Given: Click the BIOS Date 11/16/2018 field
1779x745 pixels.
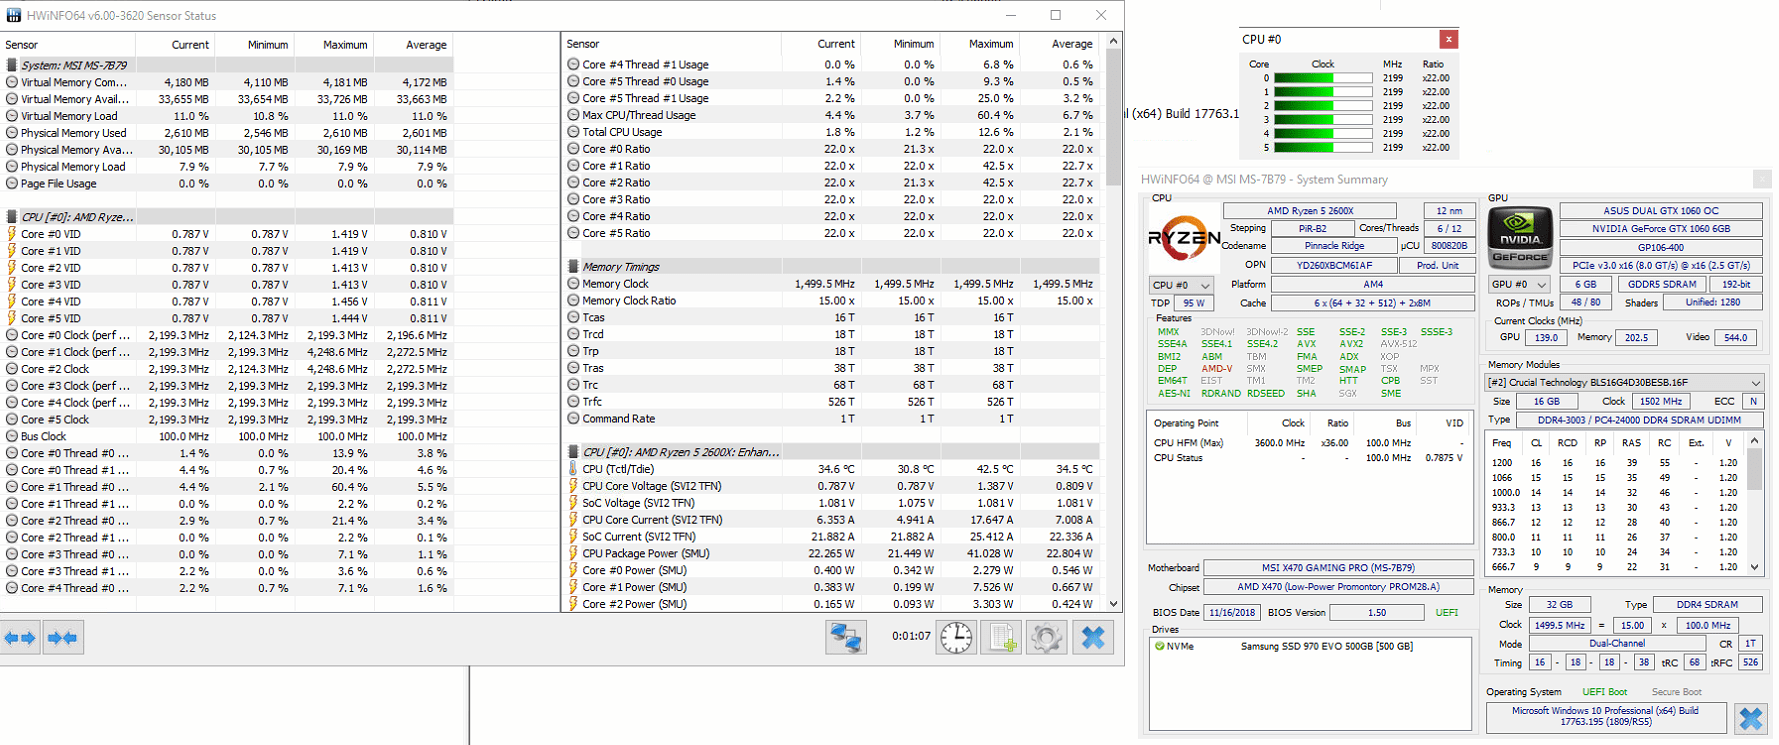Looking at the screenshot, I should [x=1232, y=613].
